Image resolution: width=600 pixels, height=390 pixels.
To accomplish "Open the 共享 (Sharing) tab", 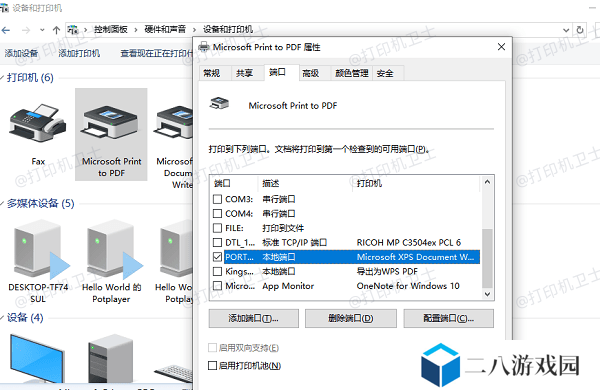I will [x=245, y=73].
